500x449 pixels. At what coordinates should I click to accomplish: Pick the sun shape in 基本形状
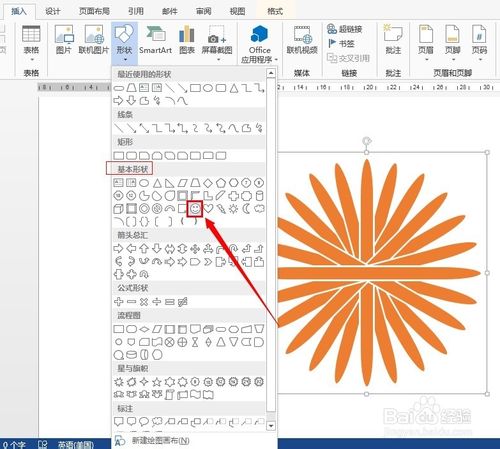click(x=234, y=209)
